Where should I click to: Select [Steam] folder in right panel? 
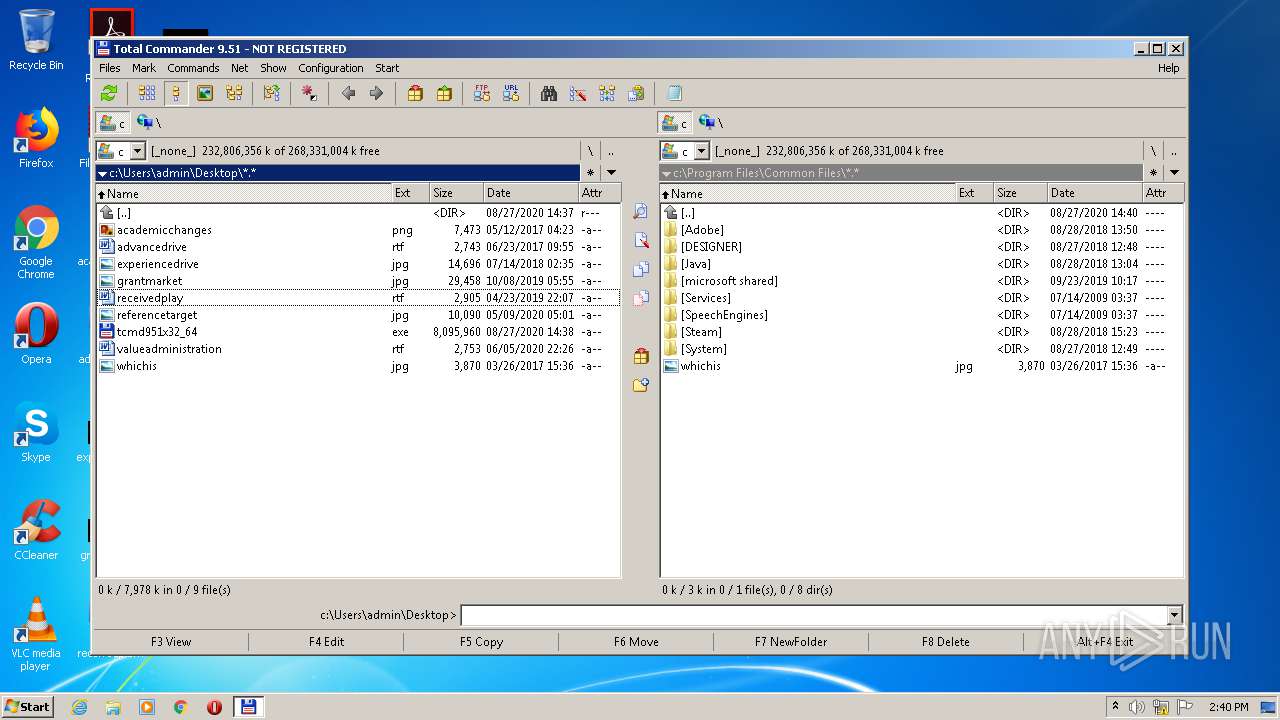(x=922, y=332)
